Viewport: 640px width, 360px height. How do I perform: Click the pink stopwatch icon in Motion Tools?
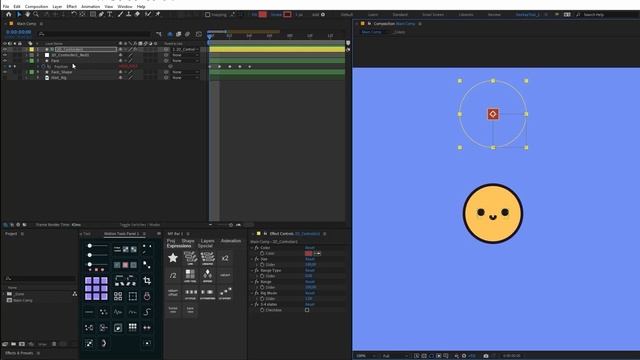click(x=147, y=296)
